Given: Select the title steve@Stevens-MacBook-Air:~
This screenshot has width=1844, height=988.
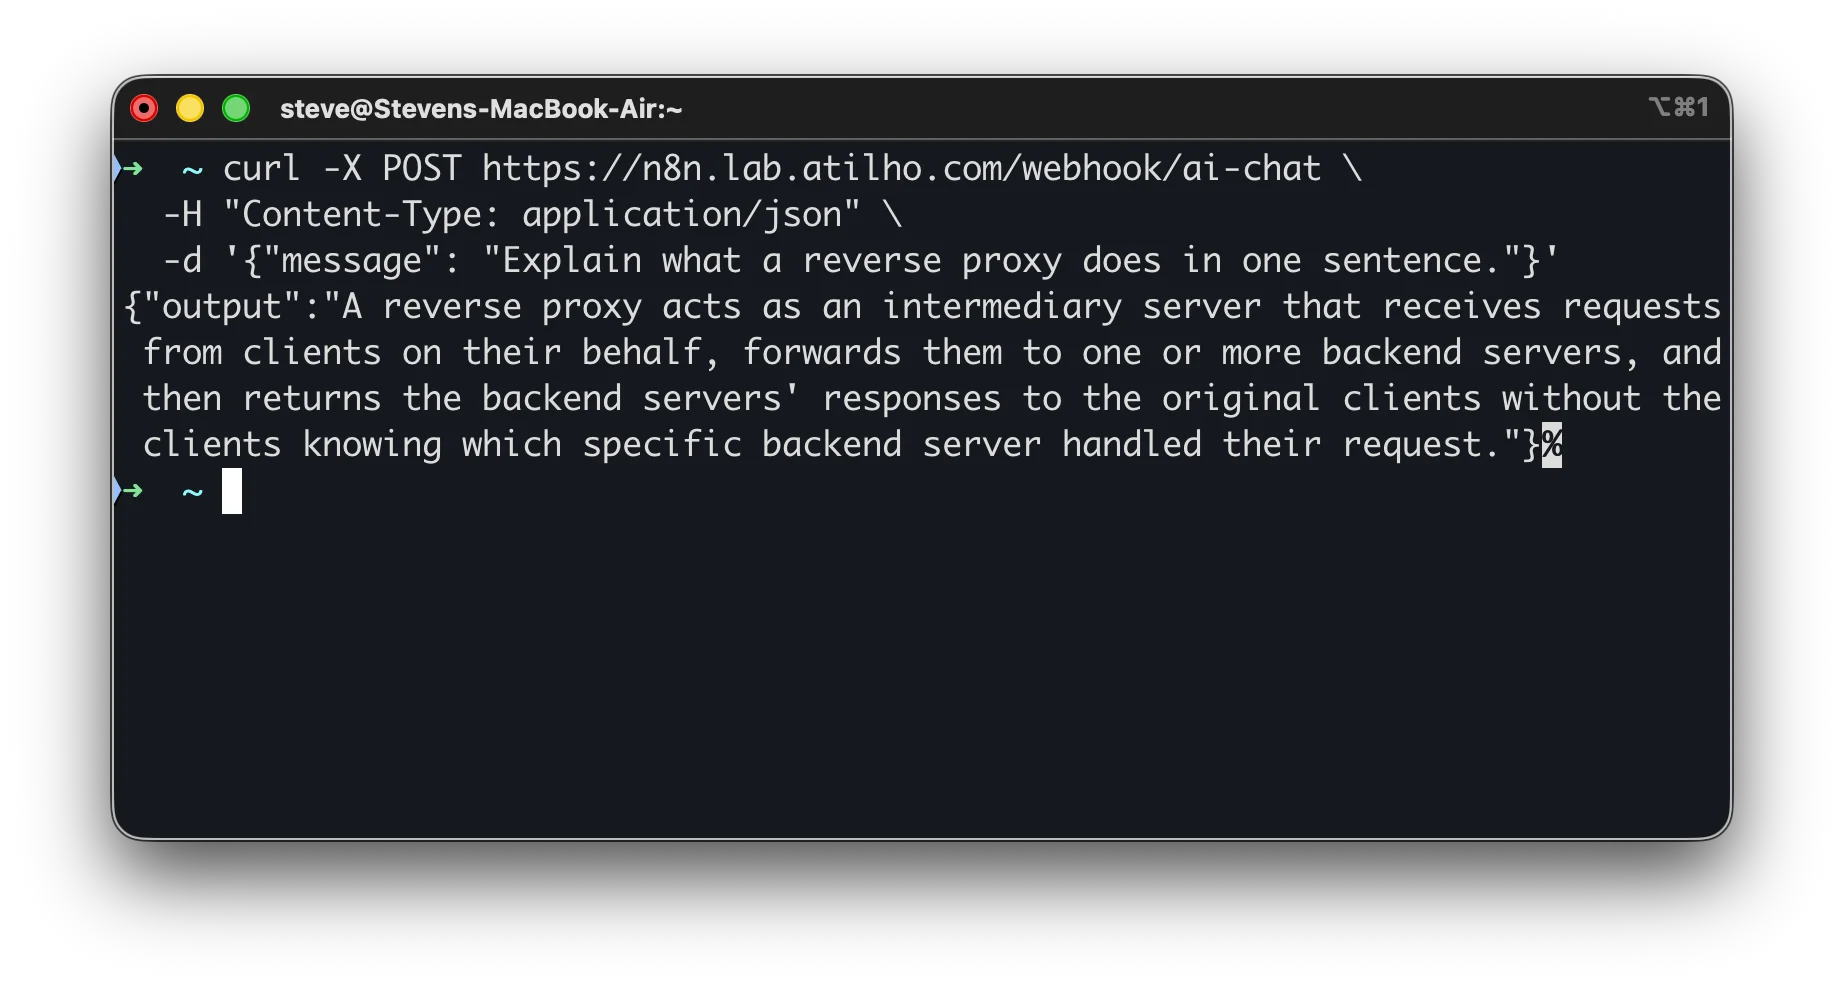Looking at the screenshot, I should click(482, 110).
